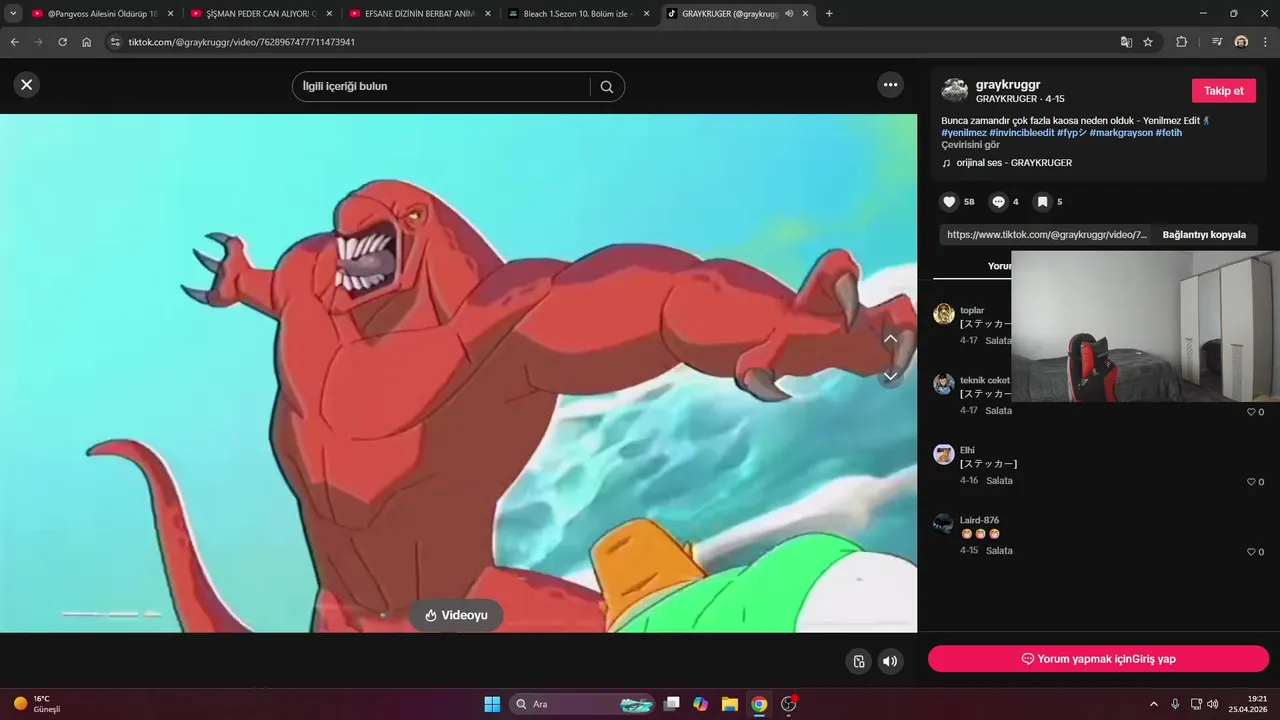Open comments via speech bubble icon
The image size is (1280, 720).
[998, 202]
